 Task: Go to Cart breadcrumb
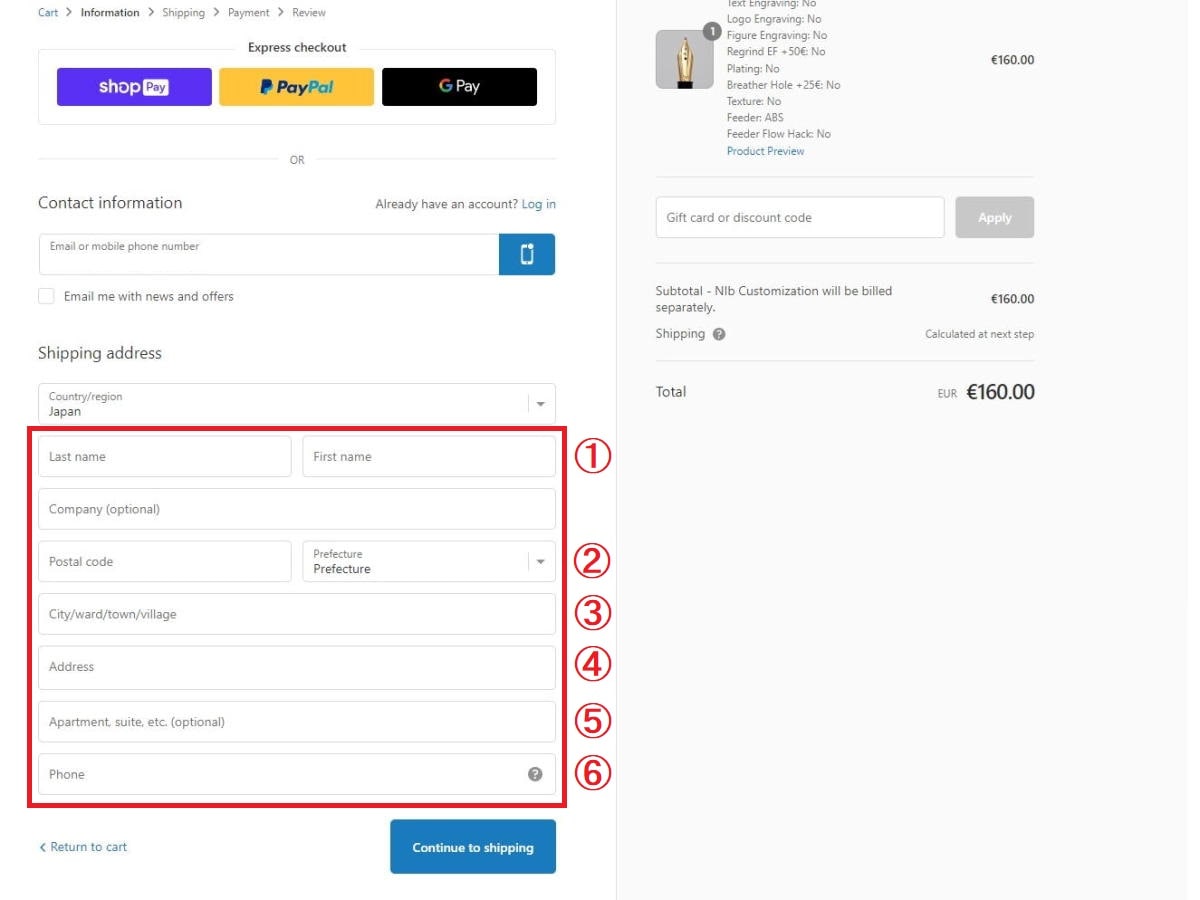pos(48,13)
